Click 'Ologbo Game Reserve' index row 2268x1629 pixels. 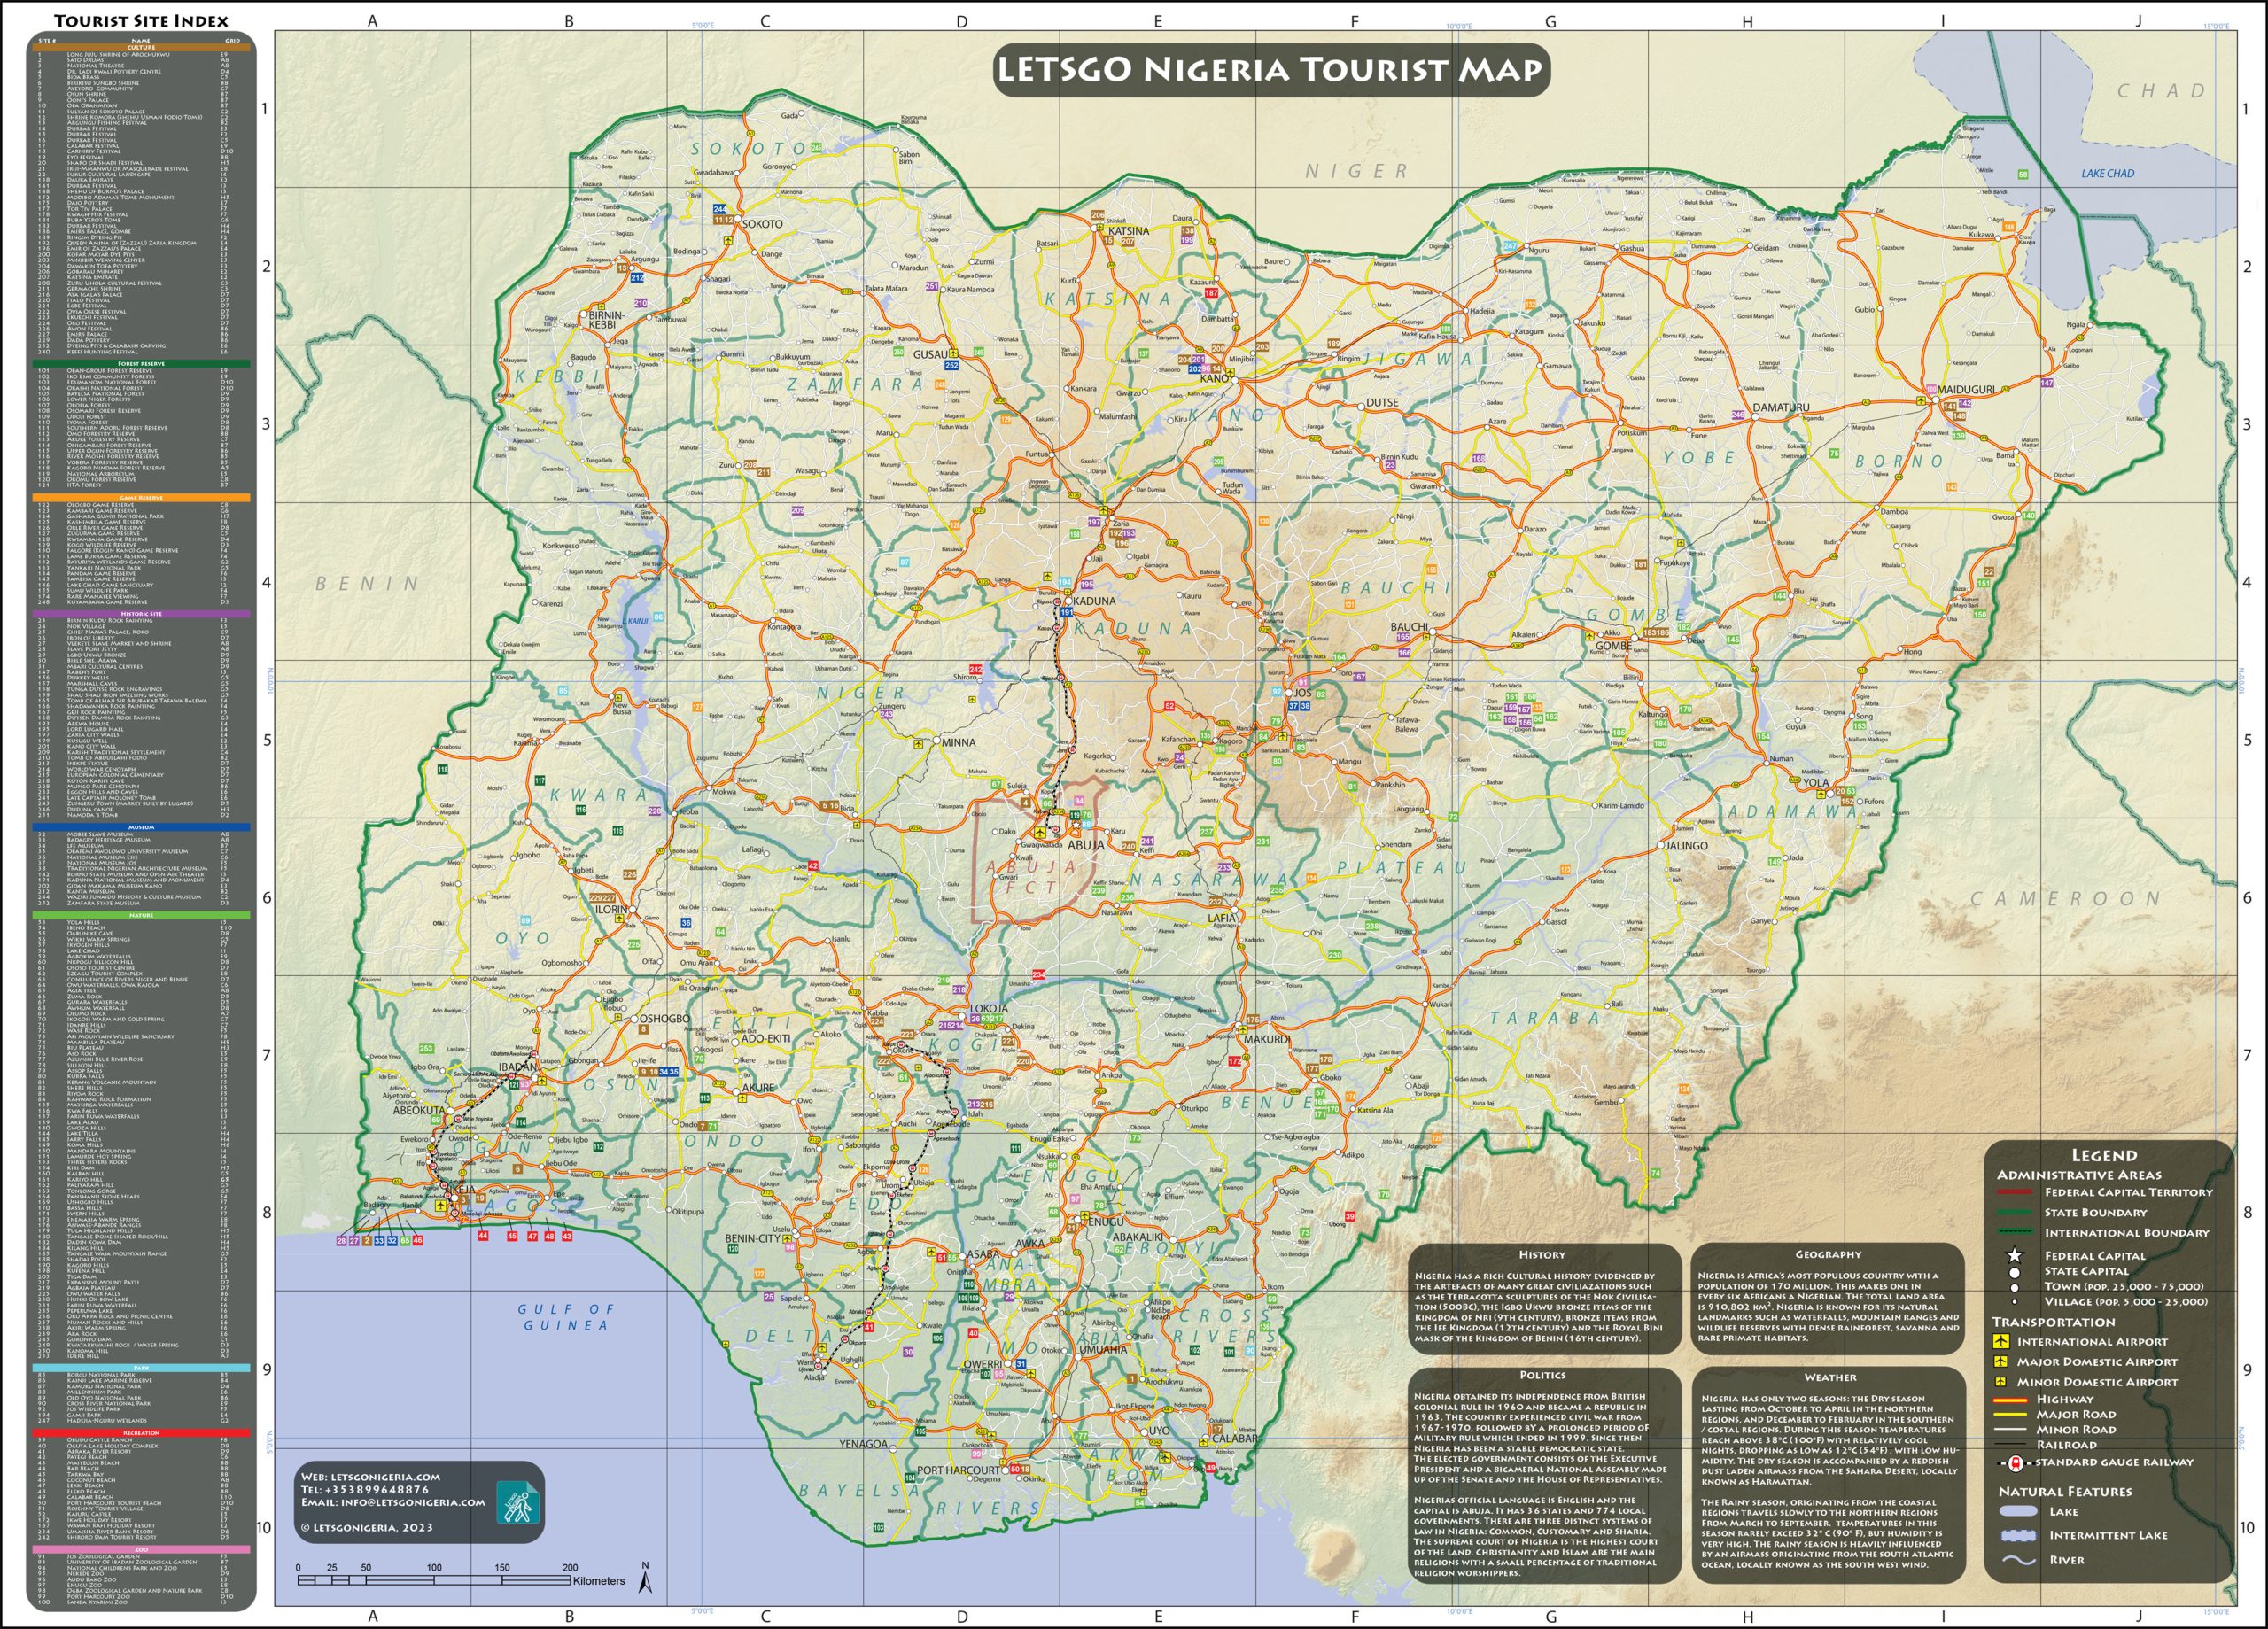click(x=135, y=505)
